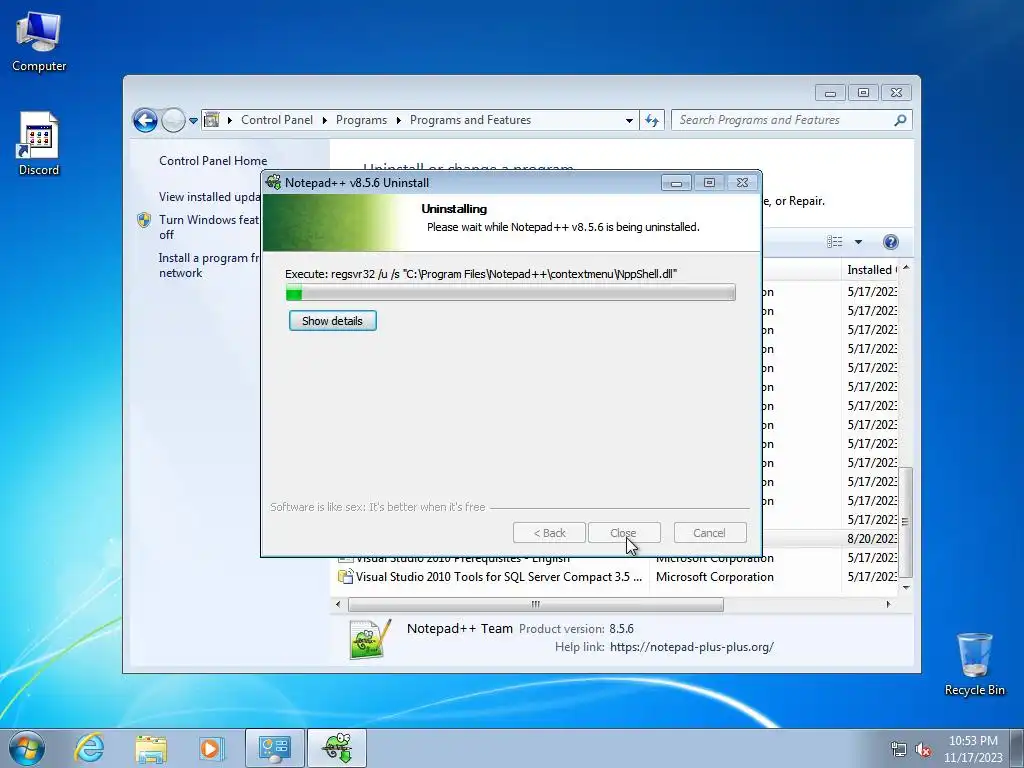The height and width of the screenshot is (768, 1024).
Task: Click the horizontal scrollbar thumb
Action: click(536, 604)
